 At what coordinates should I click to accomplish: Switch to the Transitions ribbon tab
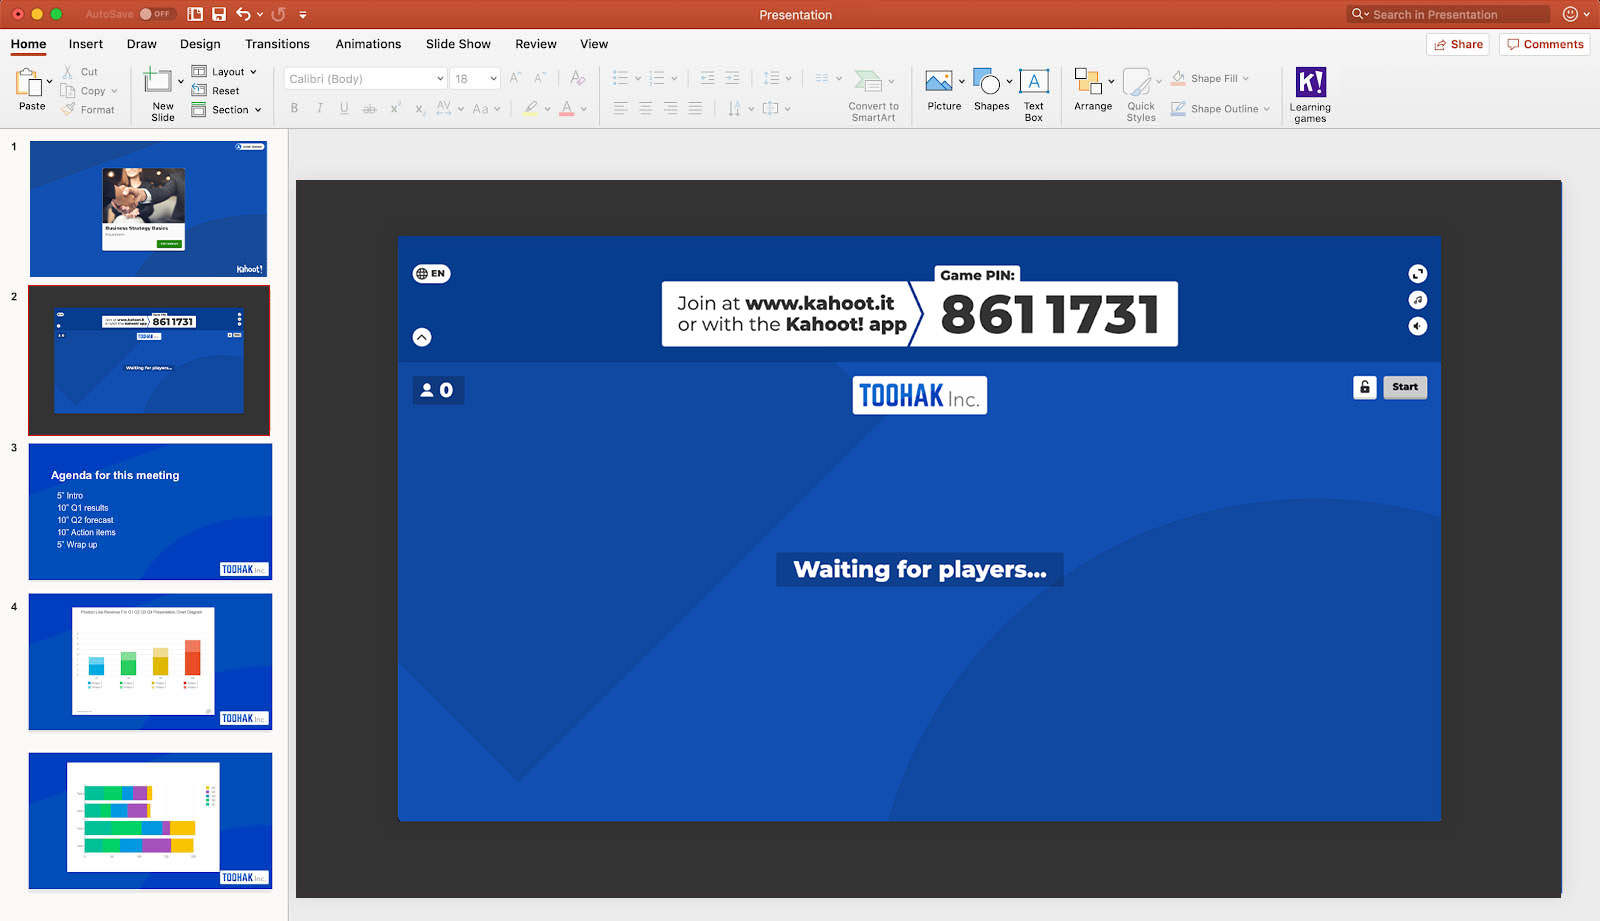[277, 44]
